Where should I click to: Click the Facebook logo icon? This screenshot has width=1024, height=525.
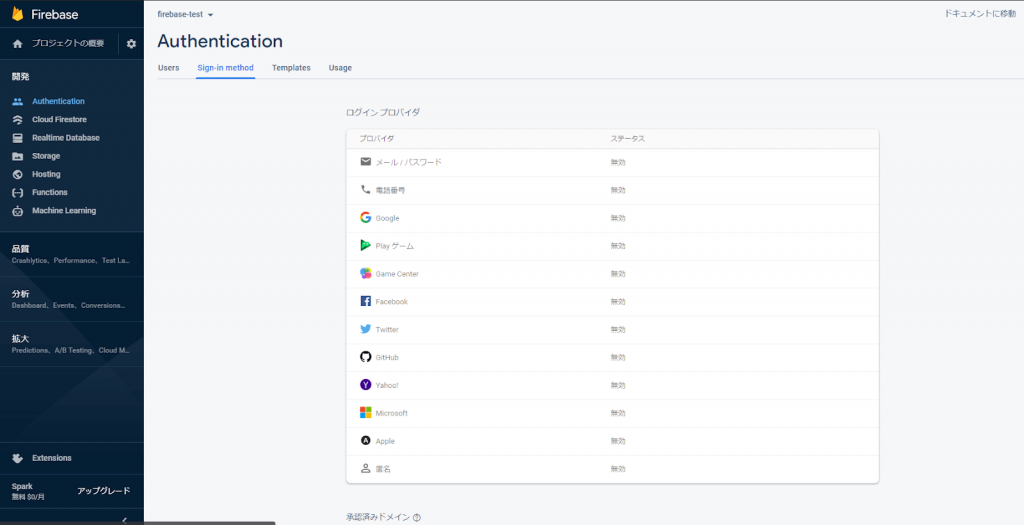[x=366, y=302]
